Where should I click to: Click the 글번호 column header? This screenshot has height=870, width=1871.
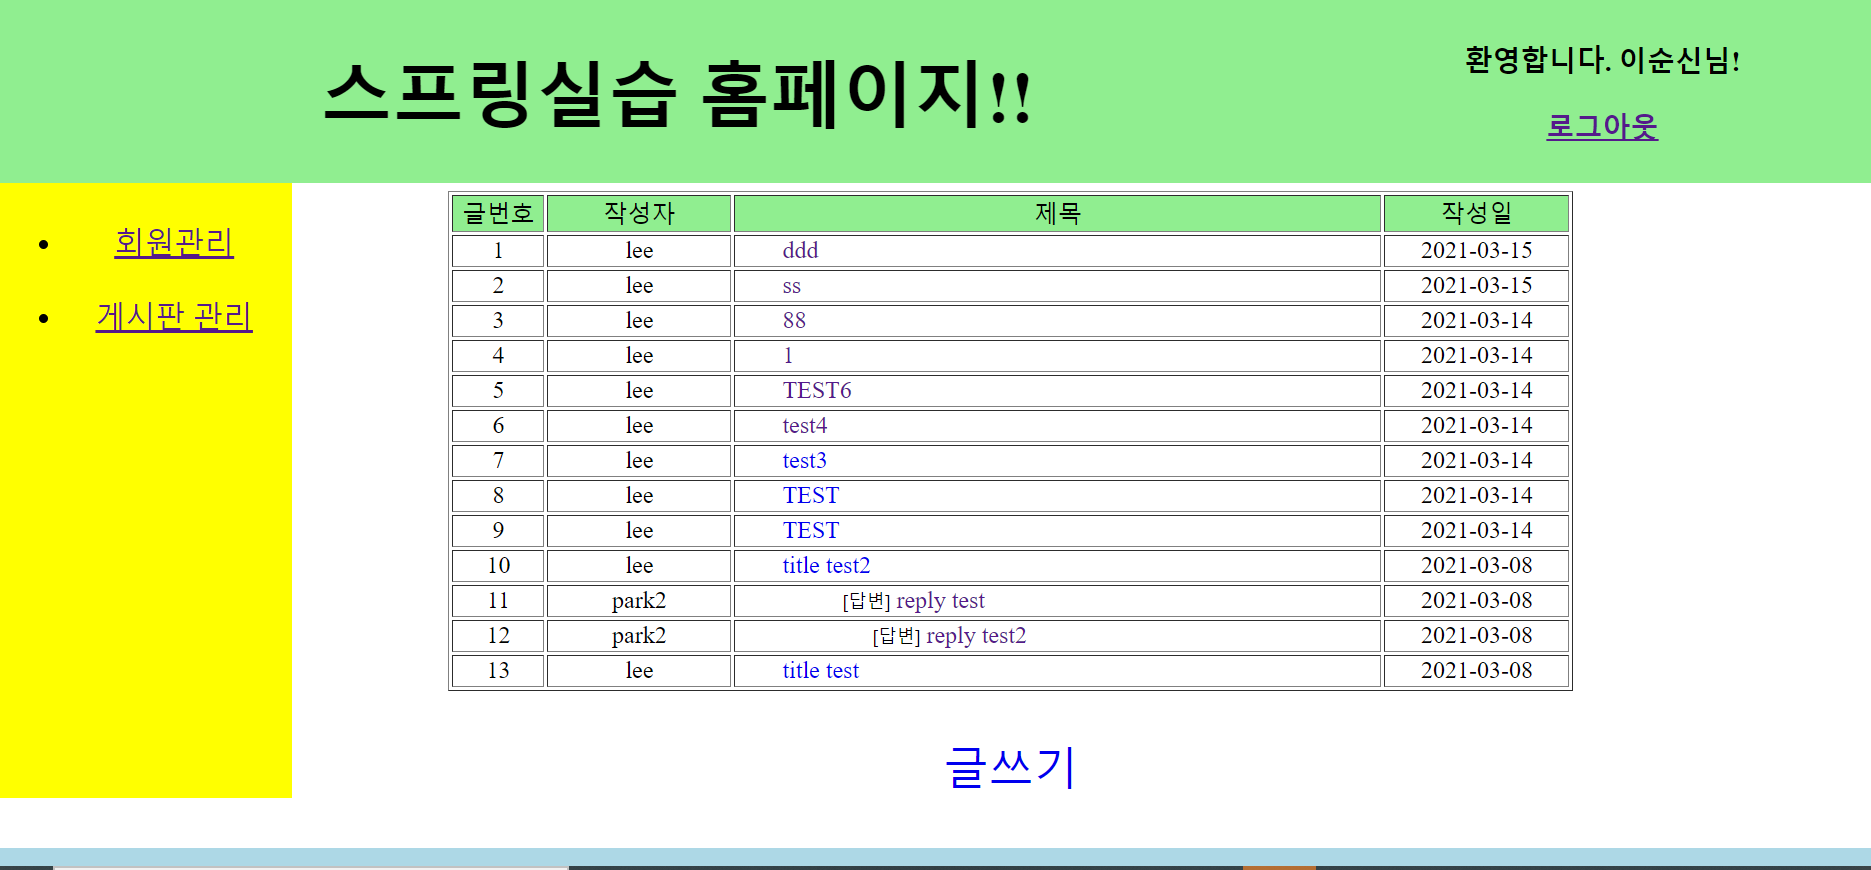tap(498, 214)
